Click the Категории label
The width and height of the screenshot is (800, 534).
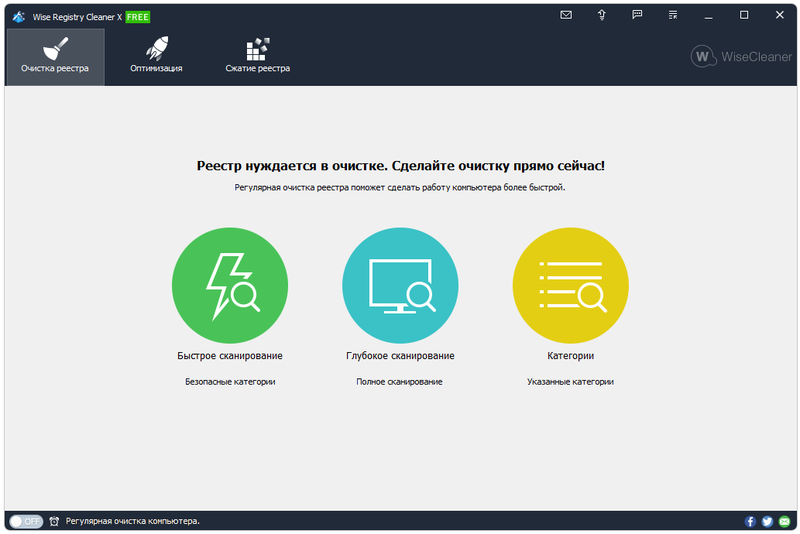click(x=570, y=355)
